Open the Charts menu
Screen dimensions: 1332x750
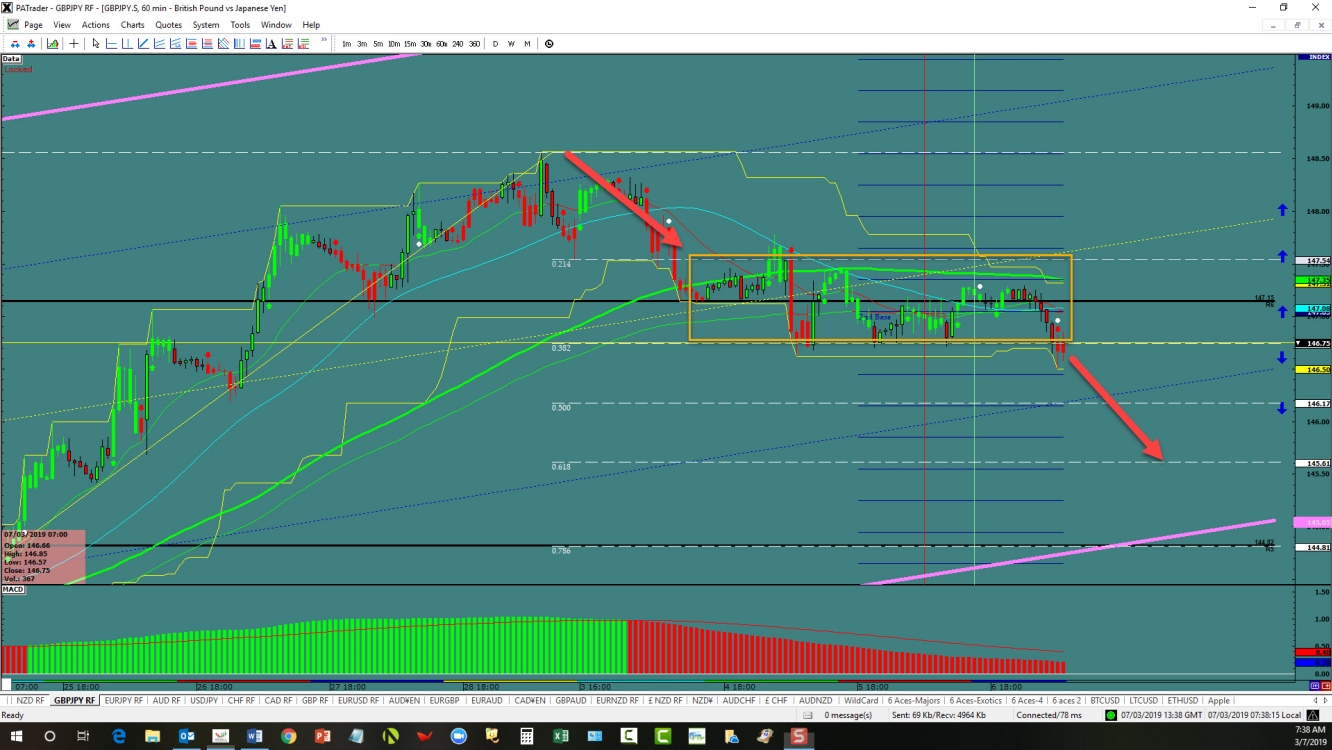(132, 25)
